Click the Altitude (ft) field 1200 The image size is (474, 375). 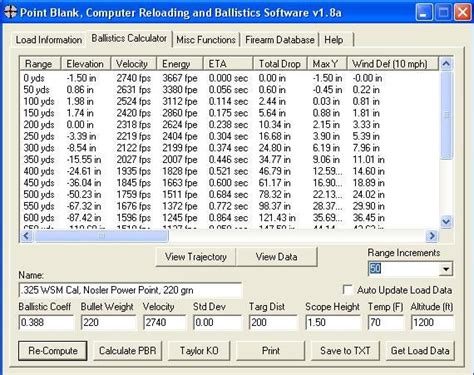tap(432, 322)
